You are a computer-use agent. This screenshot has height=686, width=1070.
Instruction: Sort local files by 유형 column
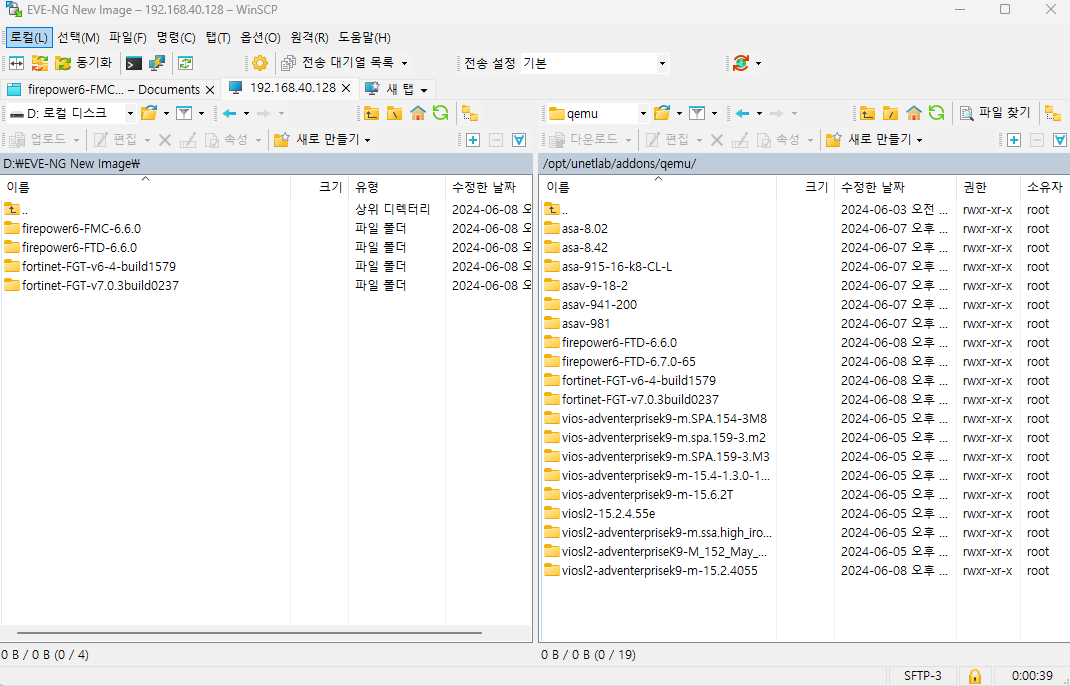[x=396, y=186]
